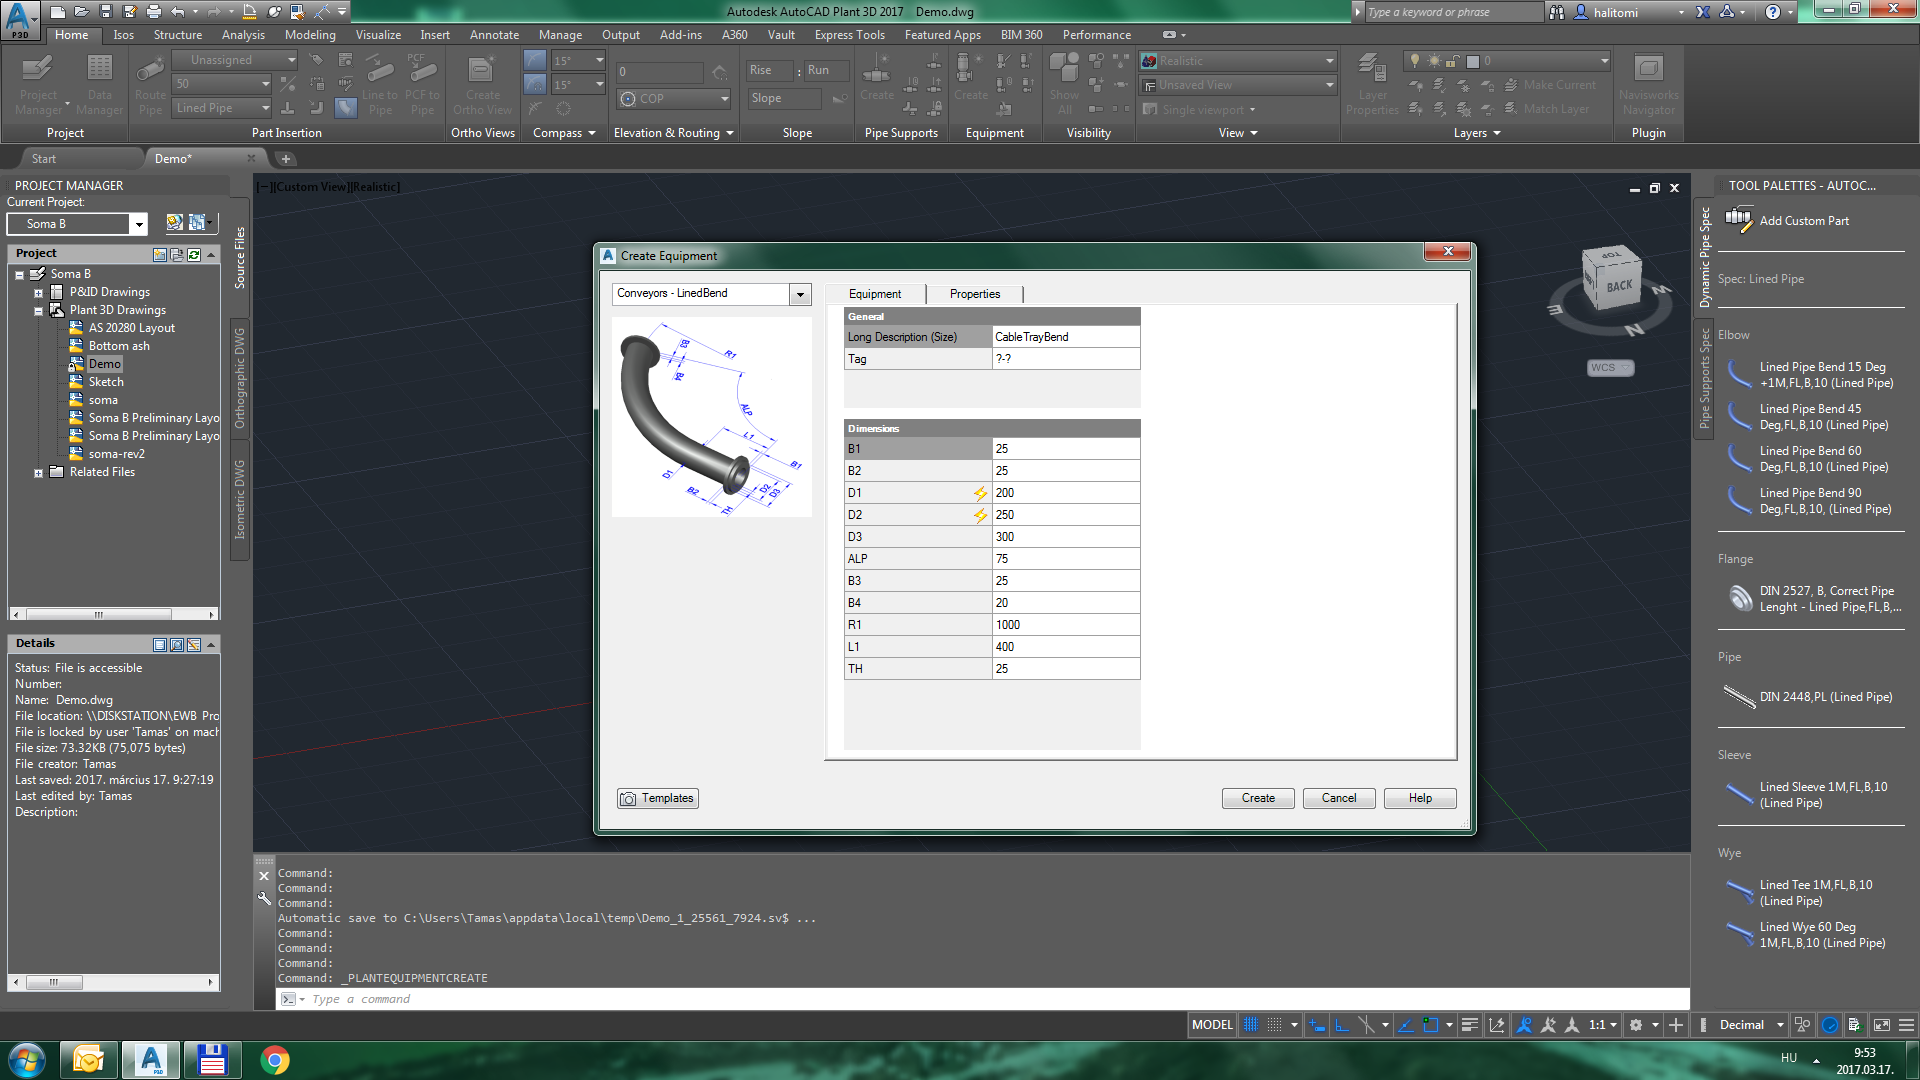This screenshot has height=1080, width=1920.
Task: Click the R1 dimension value field
Action: pos(1065,625)
